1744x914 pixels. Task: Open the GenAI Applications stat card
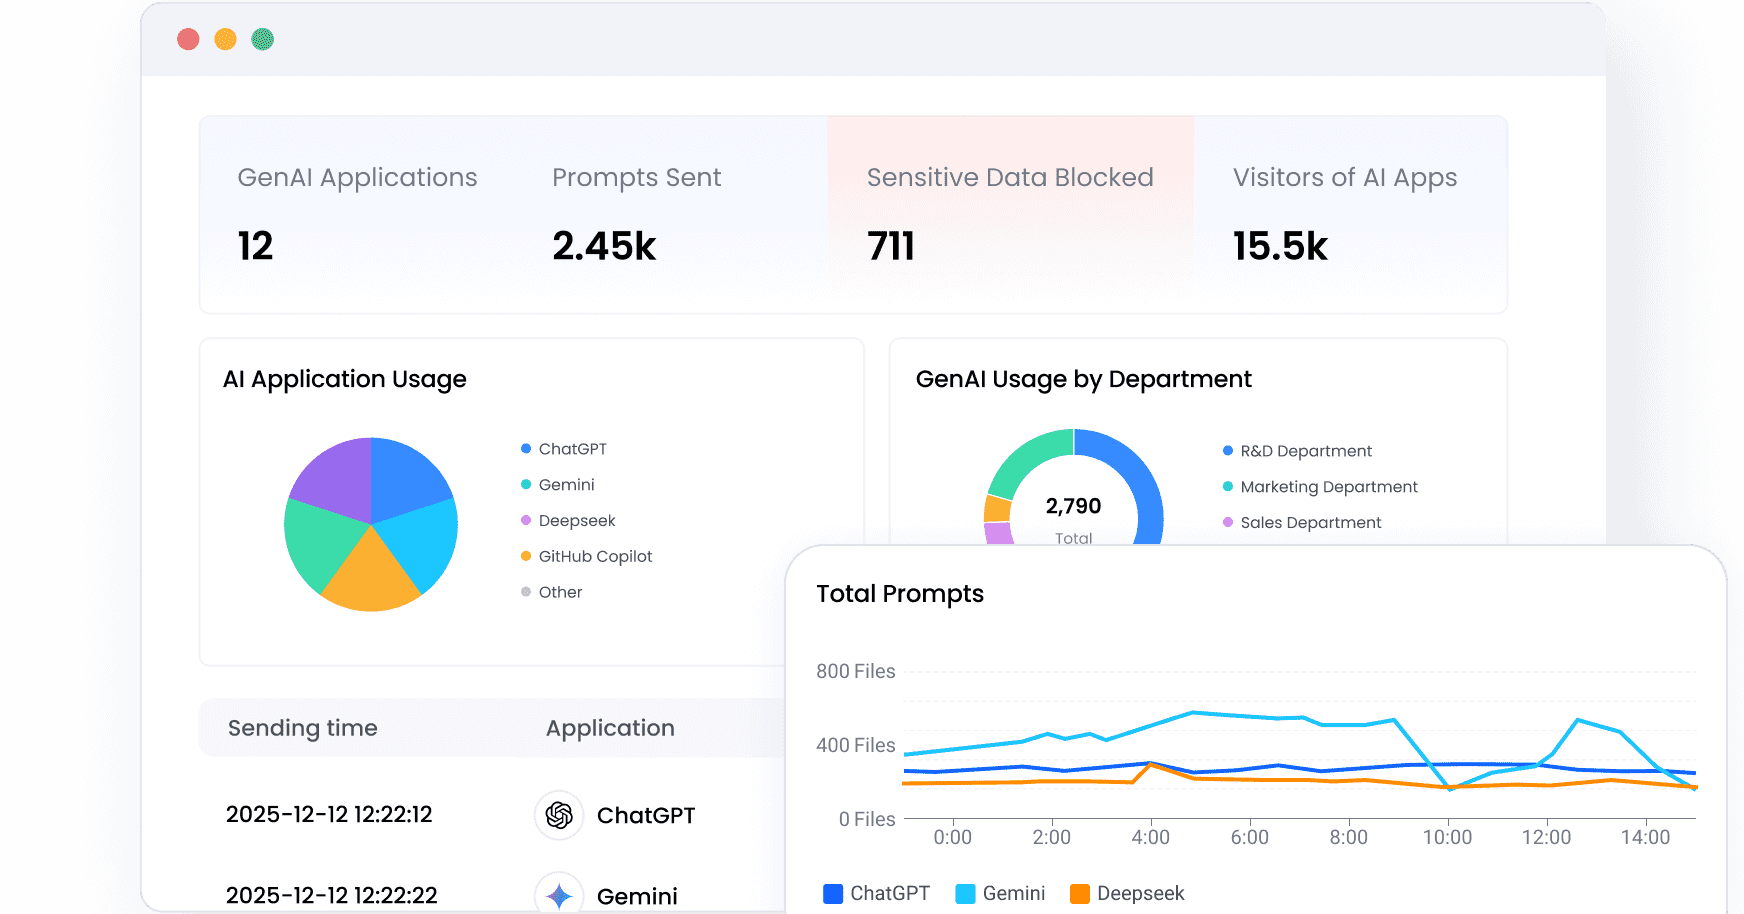click(357, 214)
